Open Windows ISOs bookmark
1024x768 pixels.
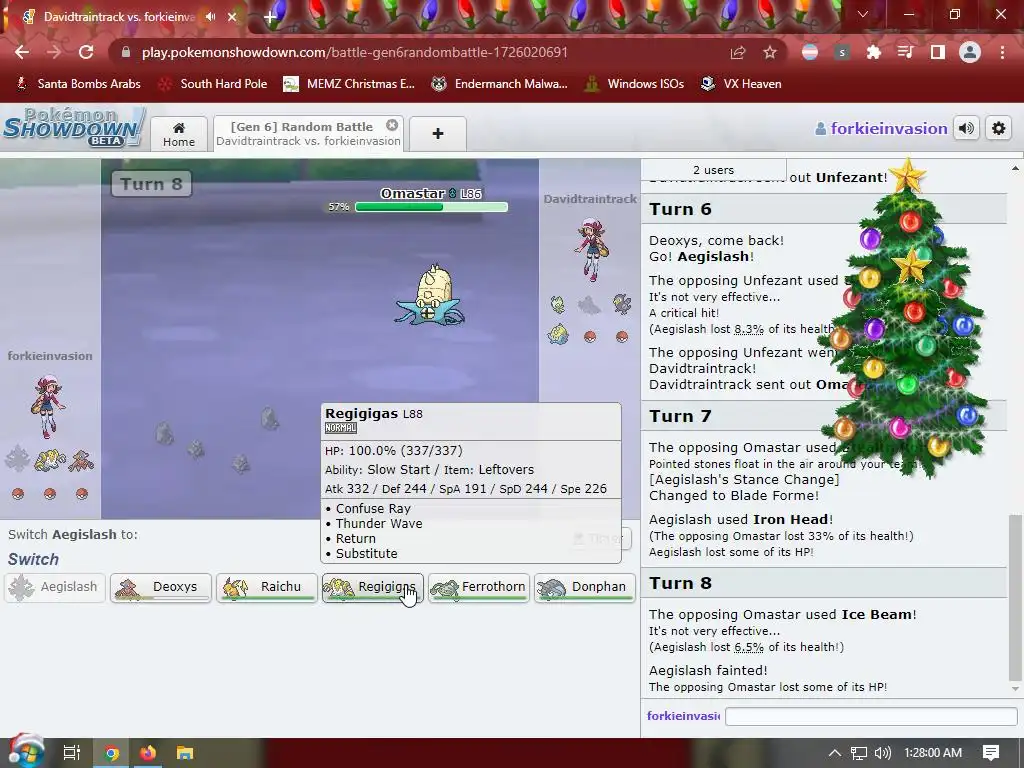[x=633, y=84]
